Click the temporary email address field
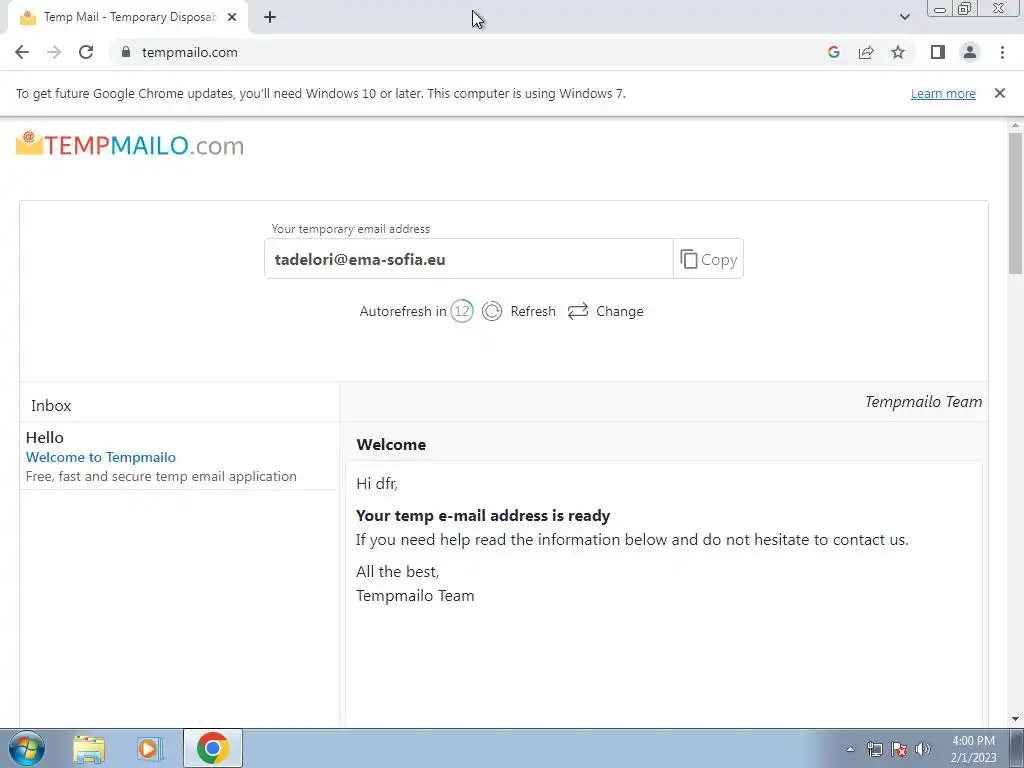1024x768 pixels. [x=468, y=259]
